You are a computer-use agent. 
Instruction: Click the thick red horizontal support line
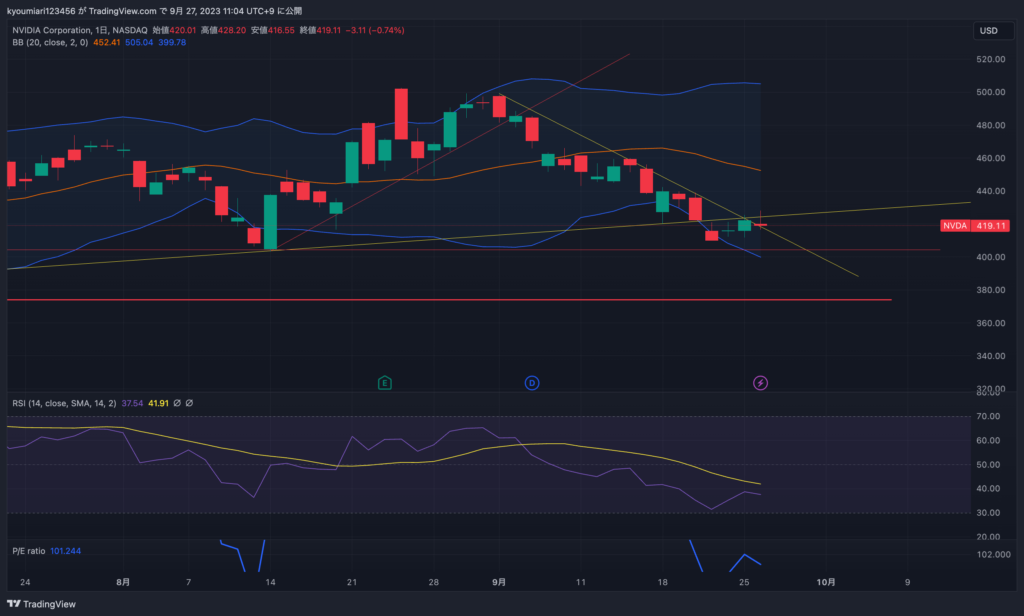(x=449, y=300)
